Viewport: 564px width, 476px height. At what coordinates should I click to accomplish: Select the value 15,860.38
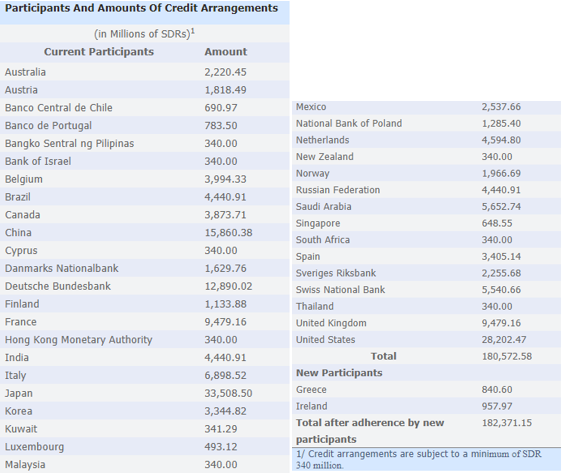coord(228,233)
